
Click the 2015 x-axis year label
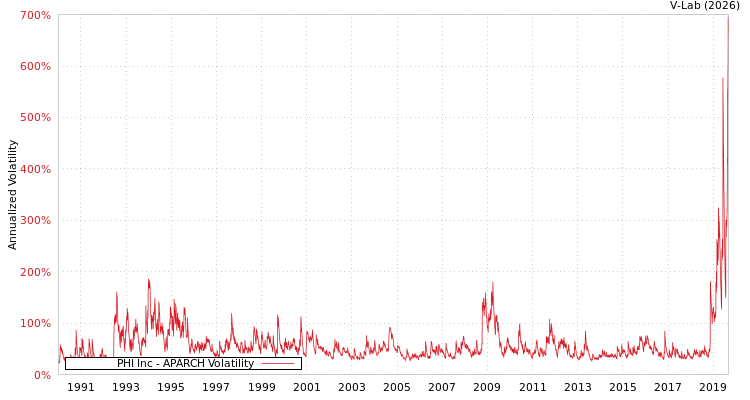click(x=623, y=387)
